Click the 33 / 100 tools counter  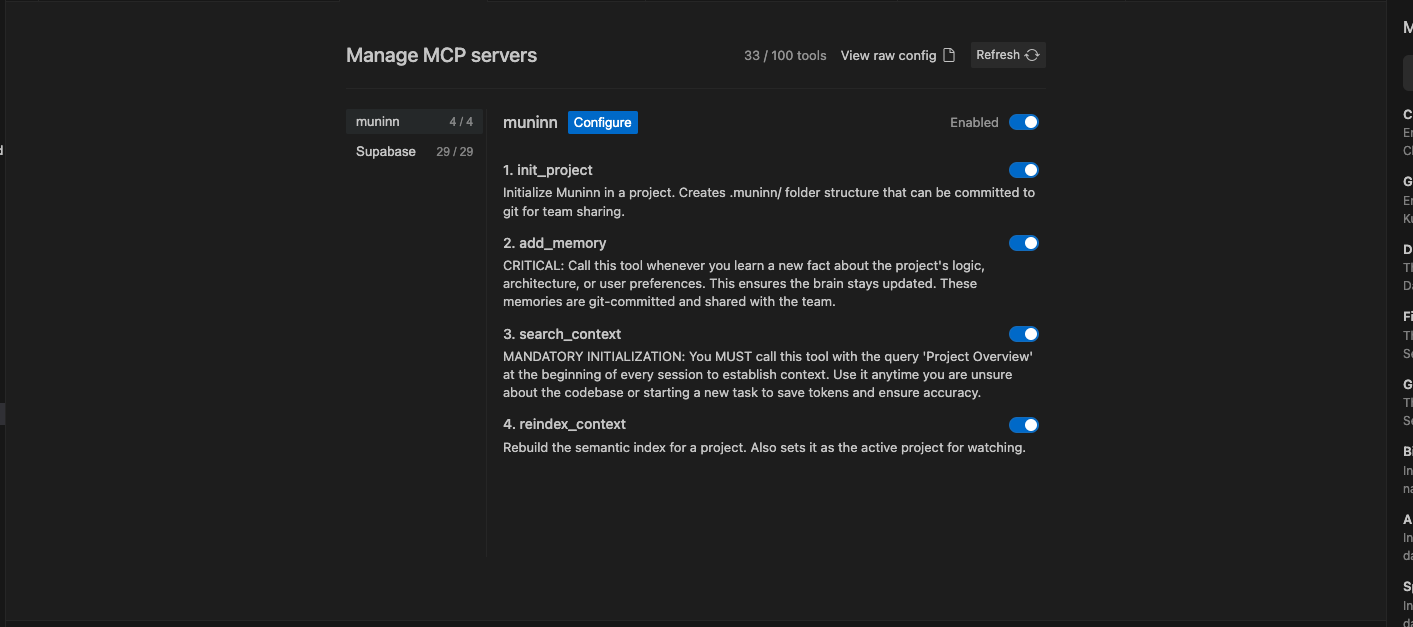coord(785,56)
